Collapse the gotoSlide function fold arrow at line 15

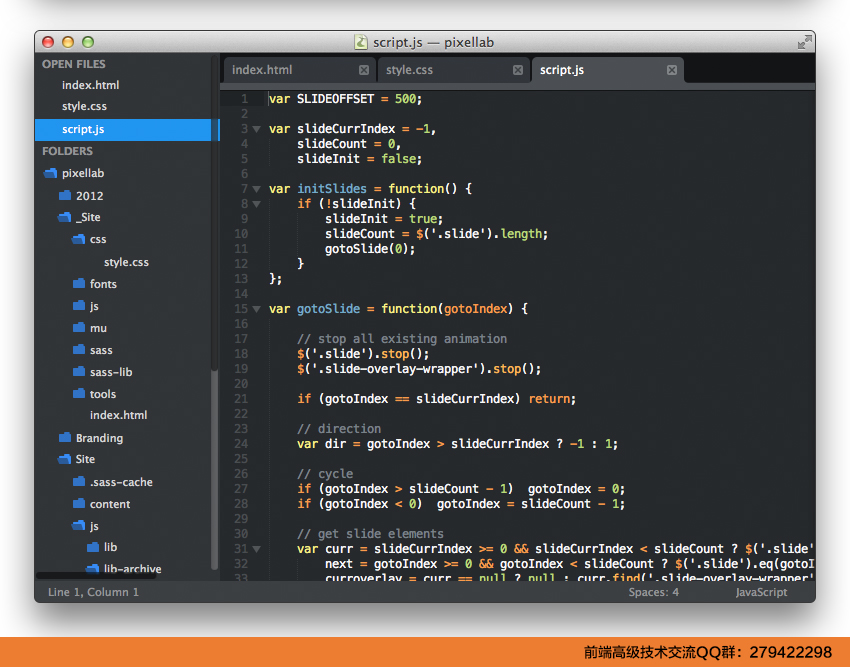[x=256, y=309]
